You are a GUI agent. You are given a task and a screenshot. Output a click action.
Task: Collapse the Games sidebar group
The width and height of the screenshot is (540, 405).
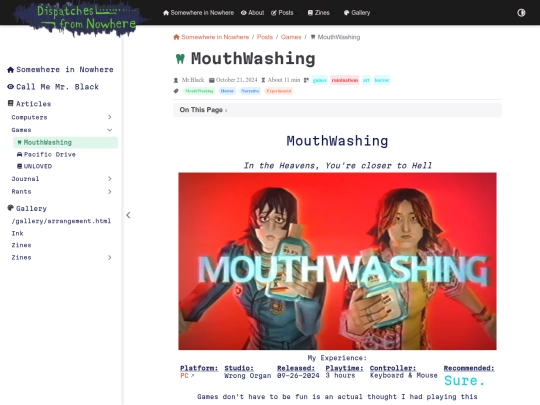pyautogui.click(x=61, y=130)
